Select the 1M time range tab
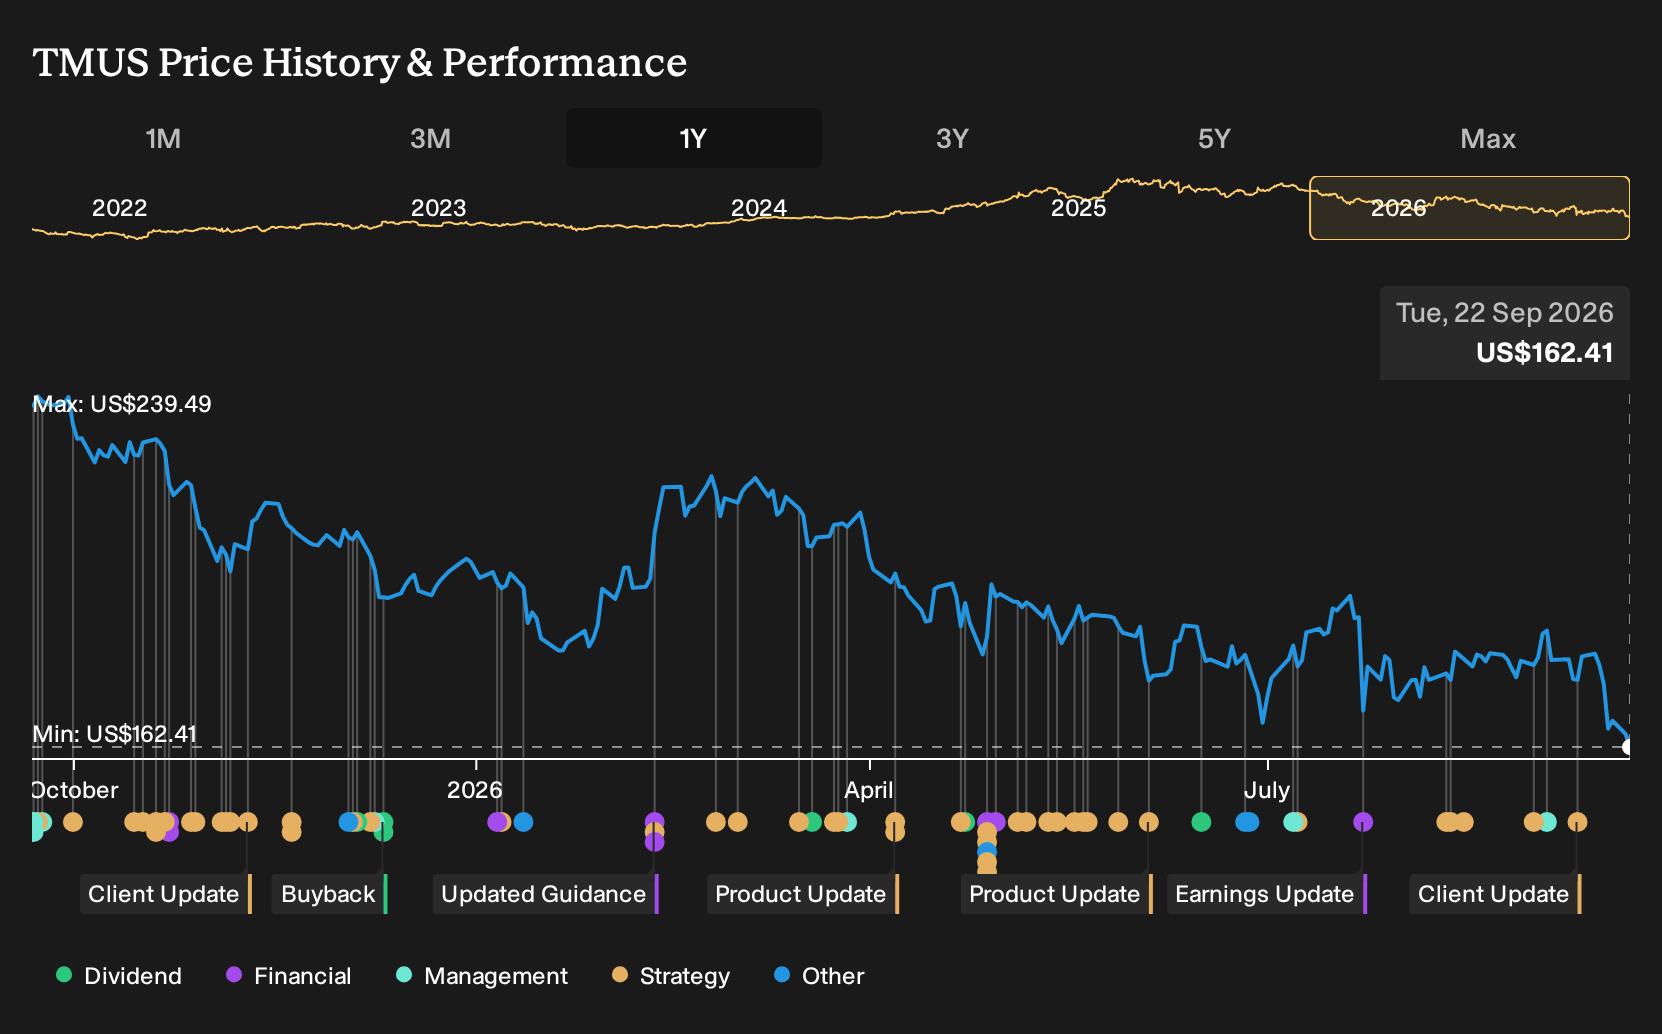 click(x=163, y=138)
